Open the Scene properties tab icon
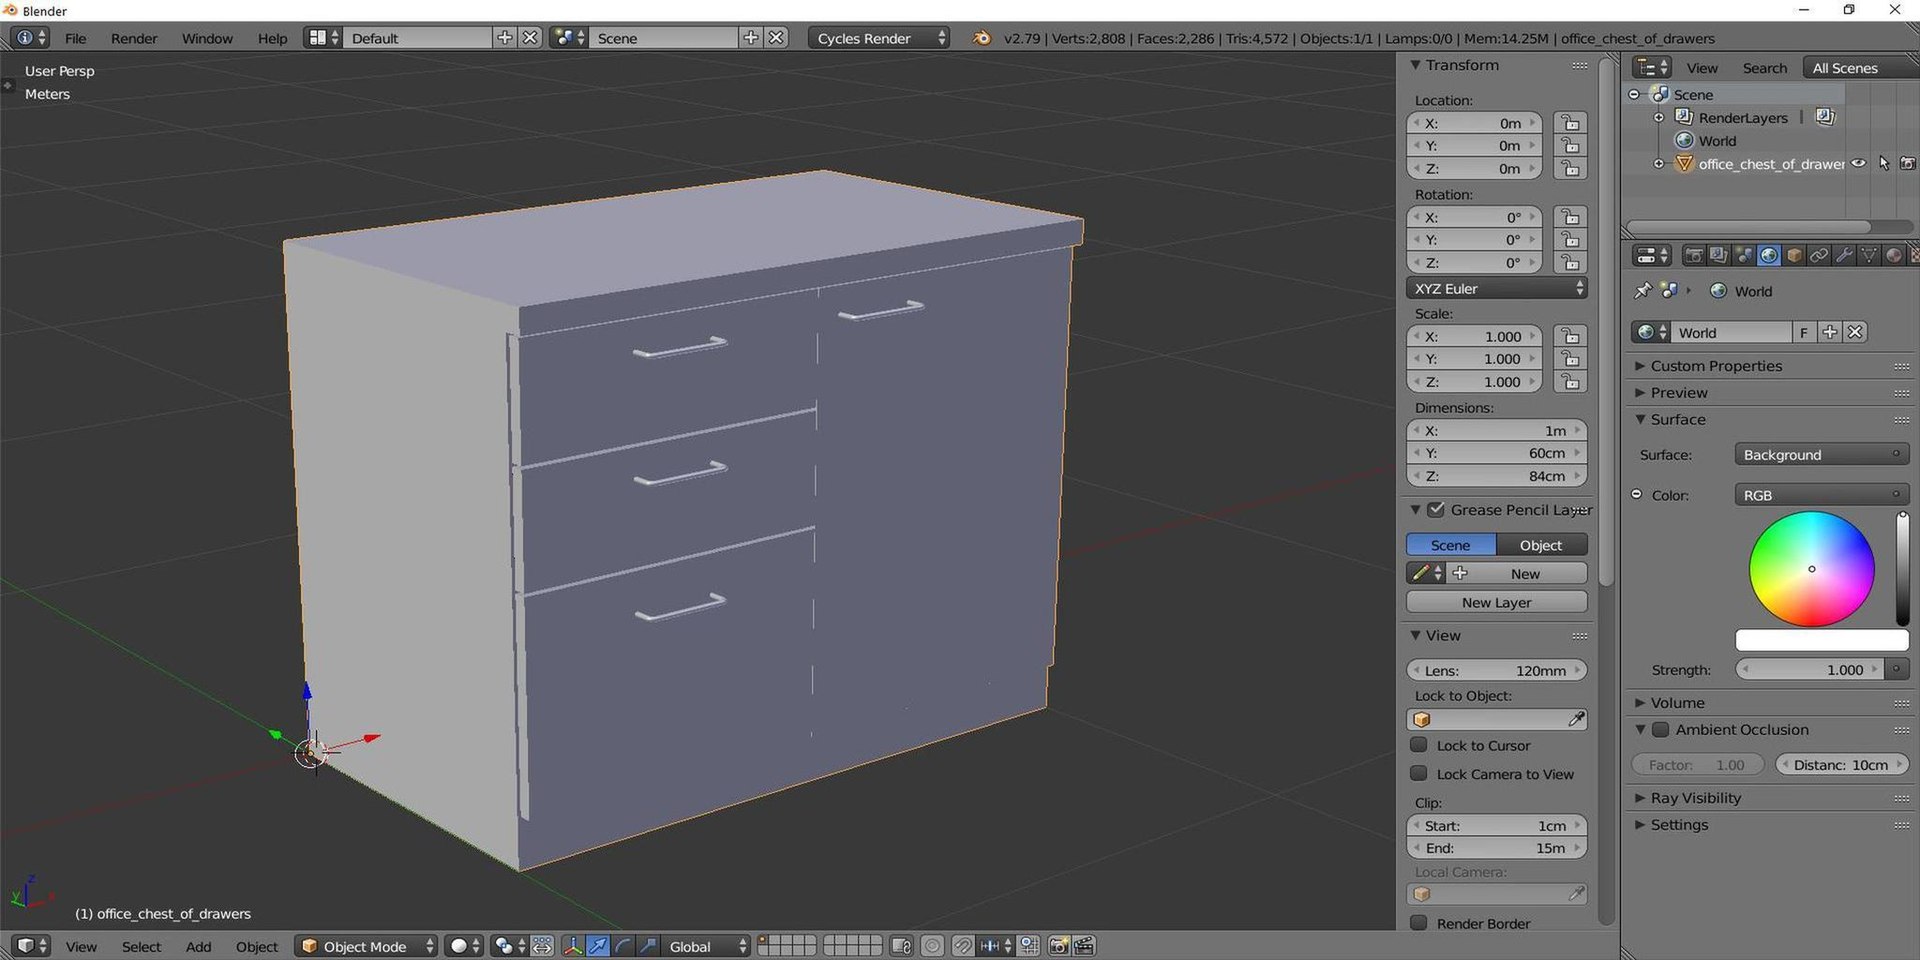The height and width of the screenshot is (960, 1920). tap(1743, 256)
